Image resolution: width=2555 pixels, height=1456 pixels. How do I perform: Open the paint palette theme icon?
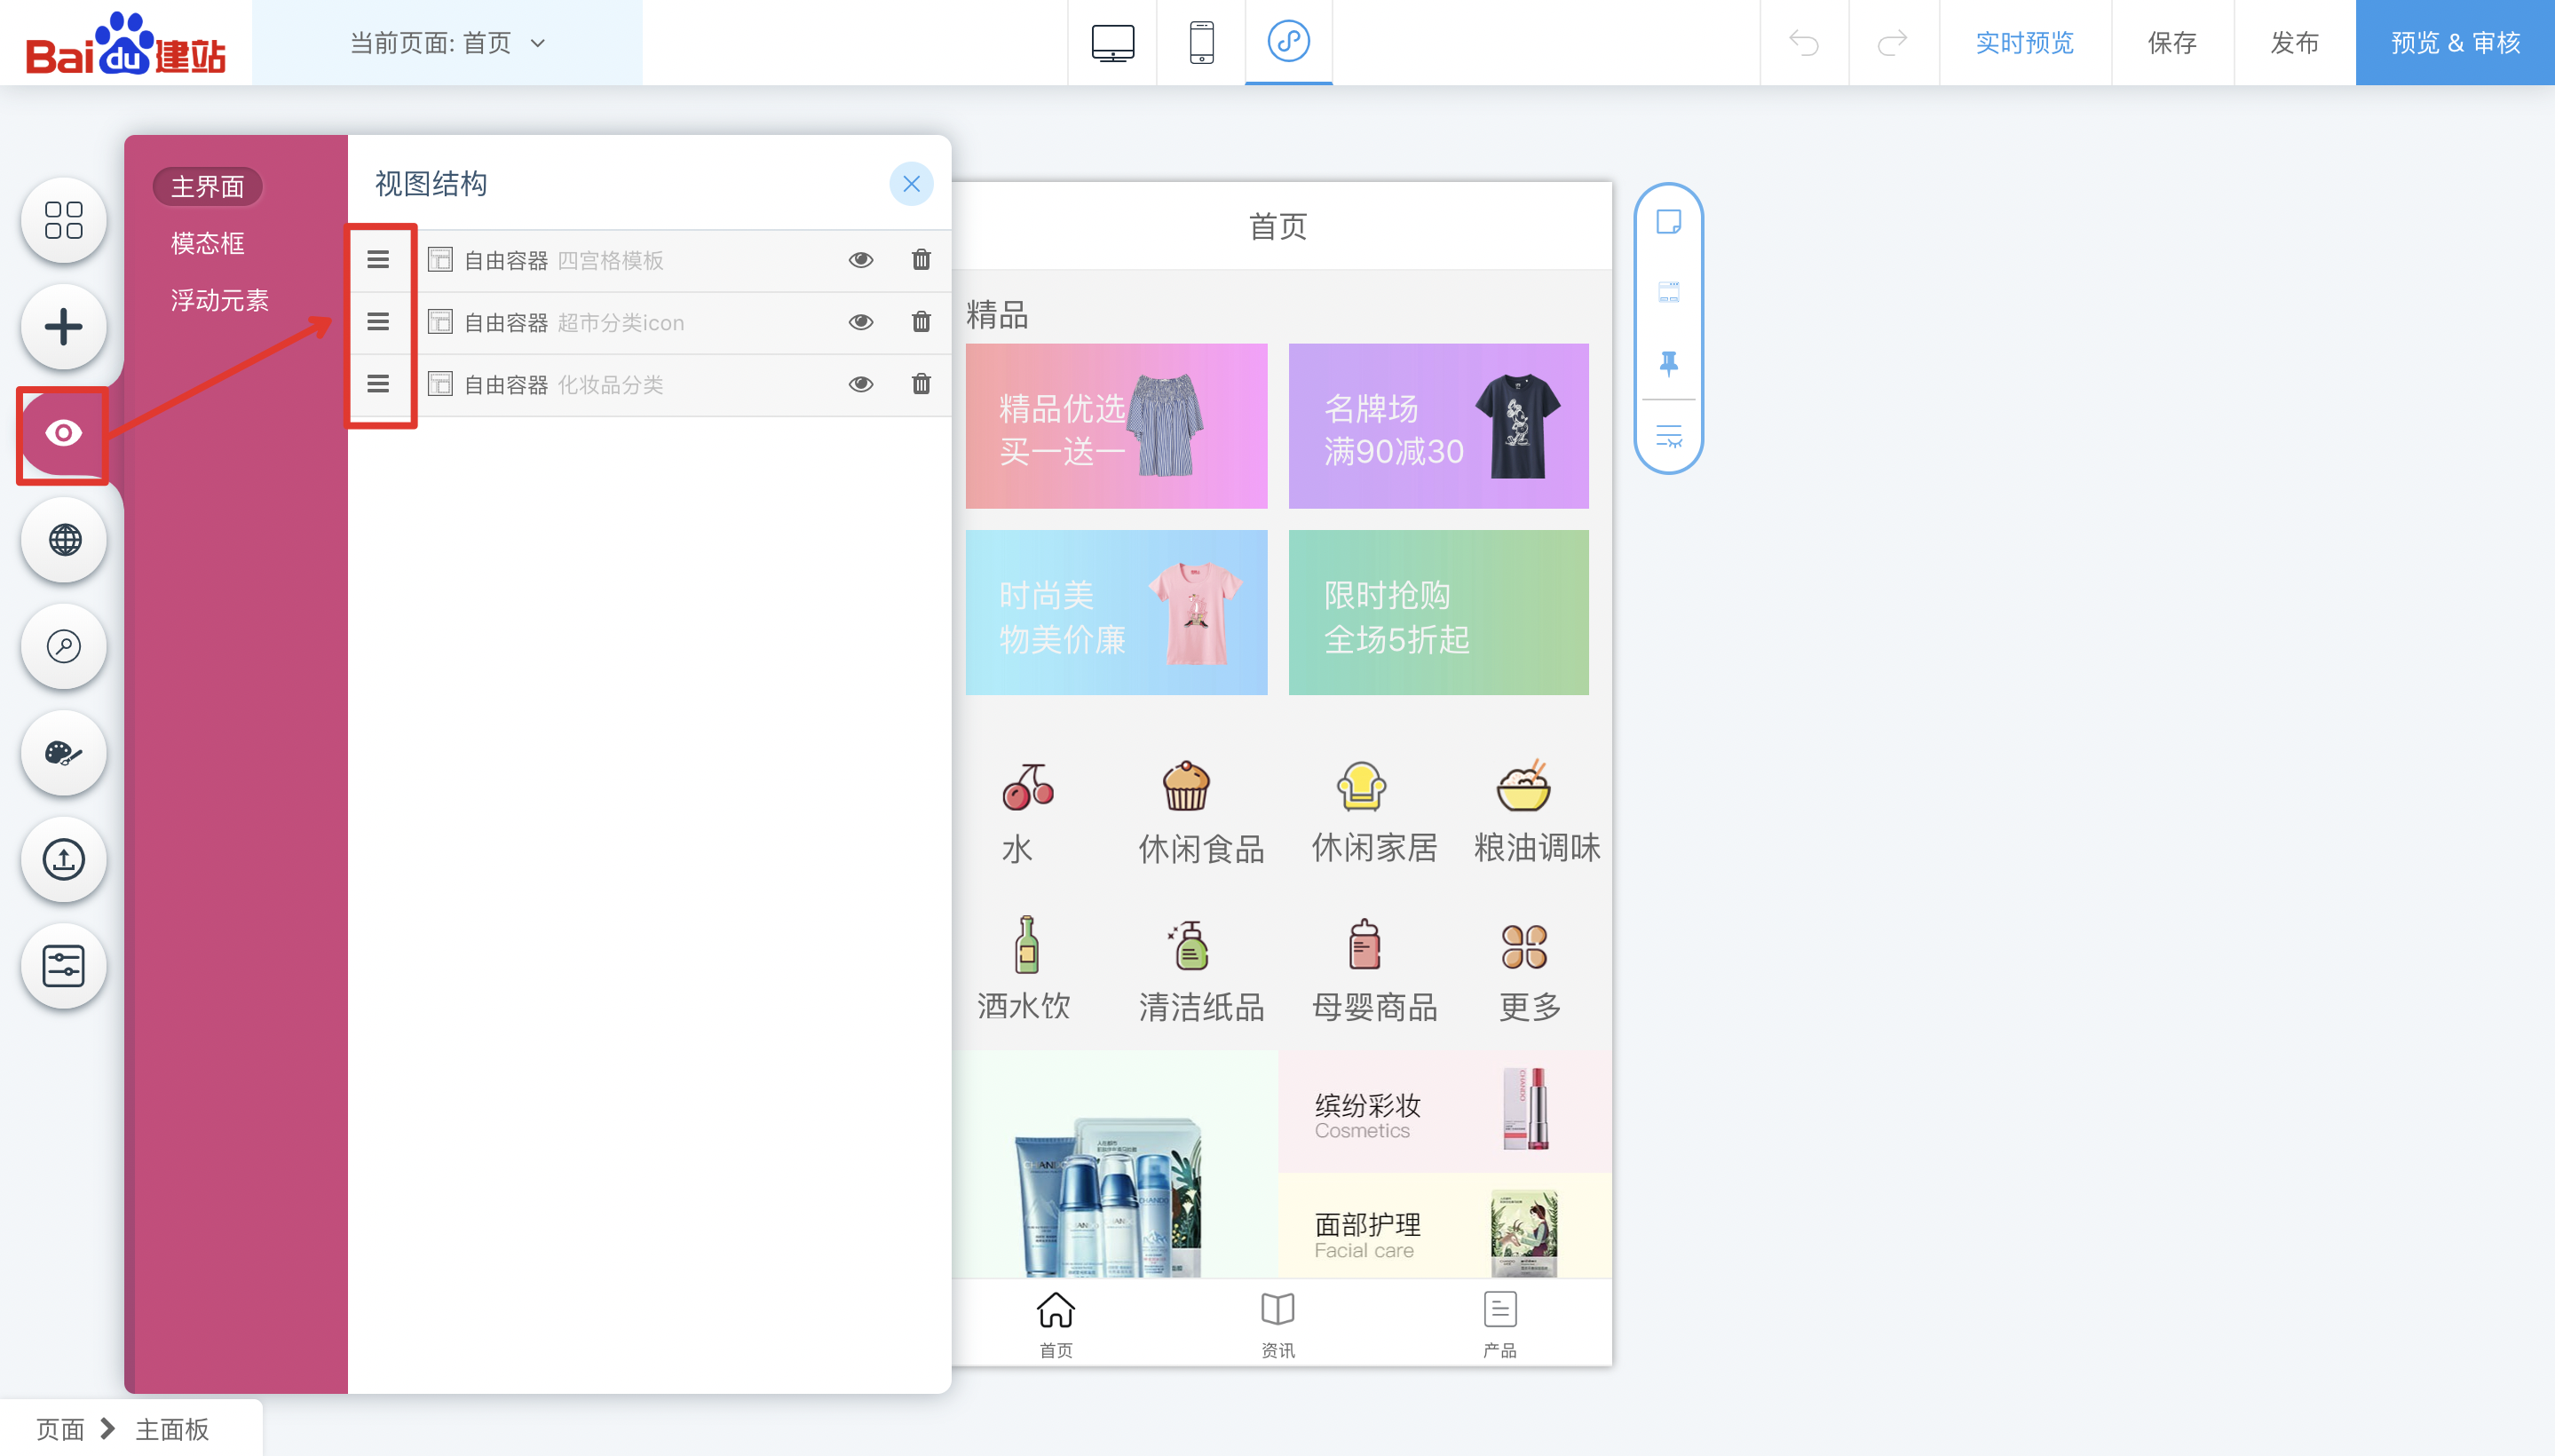pos(63,753)
